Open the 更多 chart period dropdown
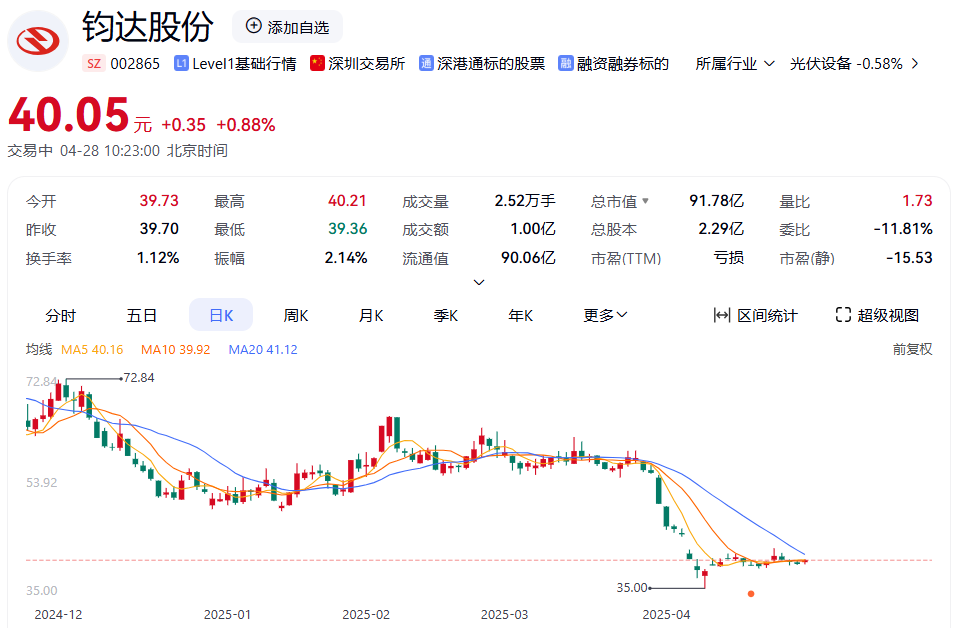This screenshot has width=961, height=628. coord(605,316)
